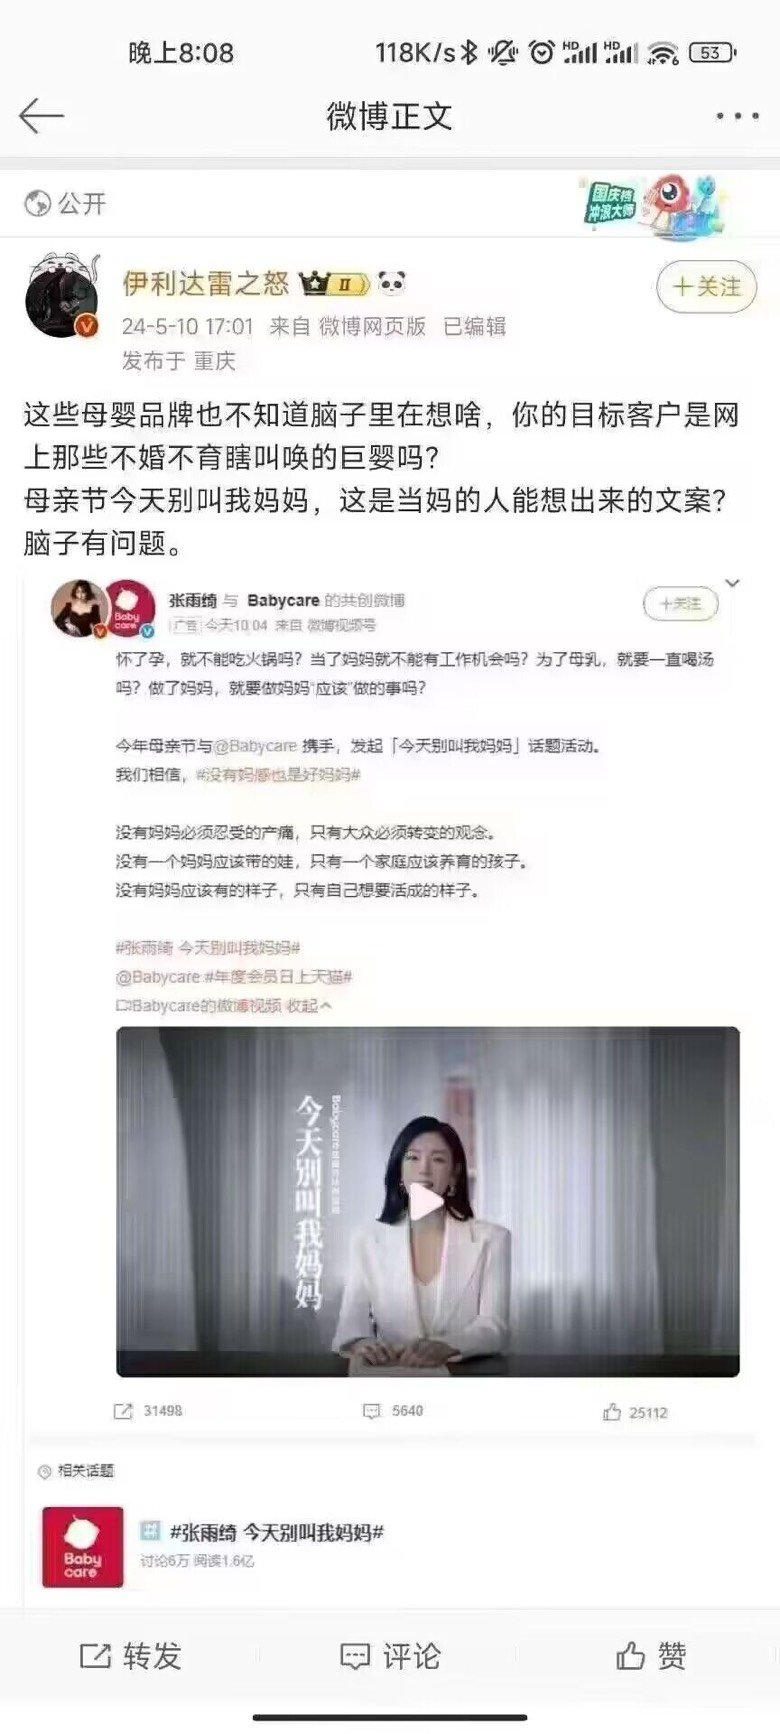Tap 评论 comment in bottom bar
This screenshot has height=1734, width=780.
coord(390,1656)
